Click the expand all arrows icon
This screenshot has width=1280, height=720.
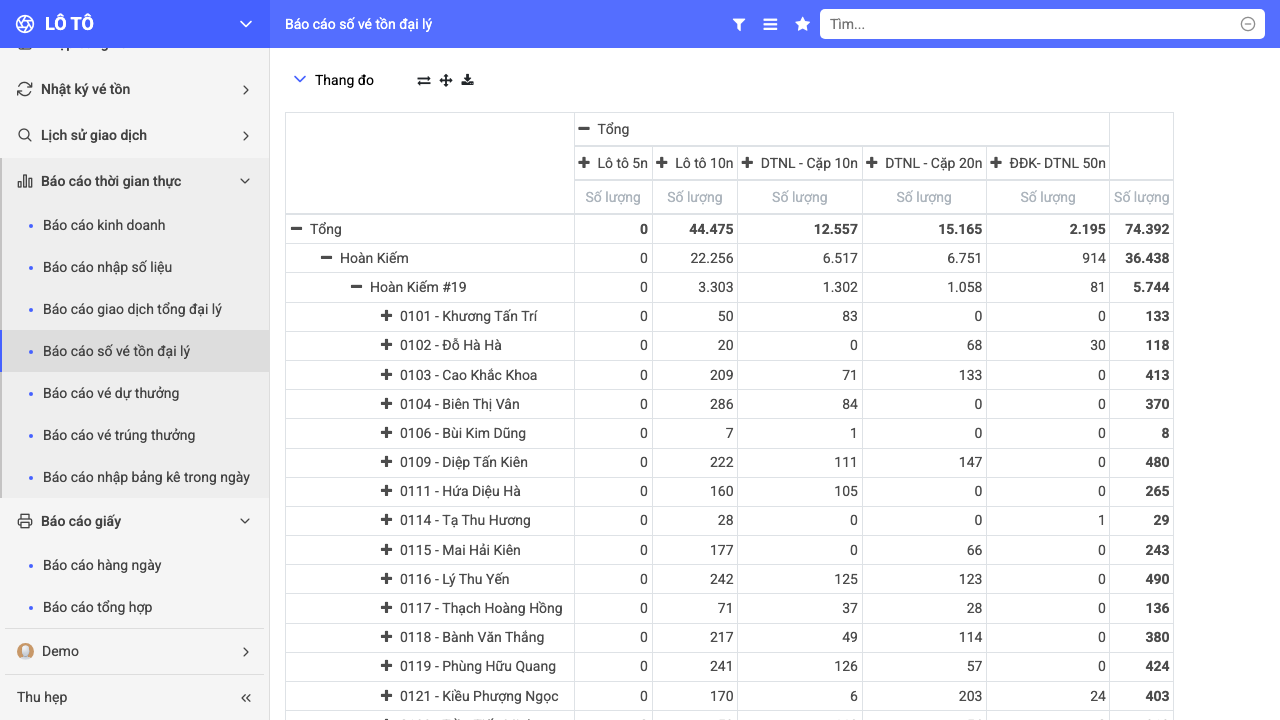point(446,80)
